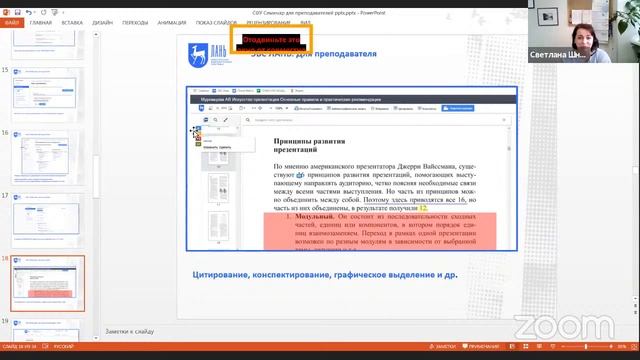Select slide 17 thumbnail
The image size is (640, 360).
tap(47, 220)
